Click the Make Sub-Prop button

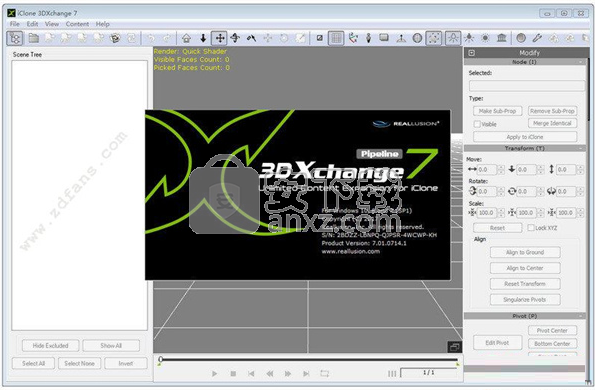point(497,111)
